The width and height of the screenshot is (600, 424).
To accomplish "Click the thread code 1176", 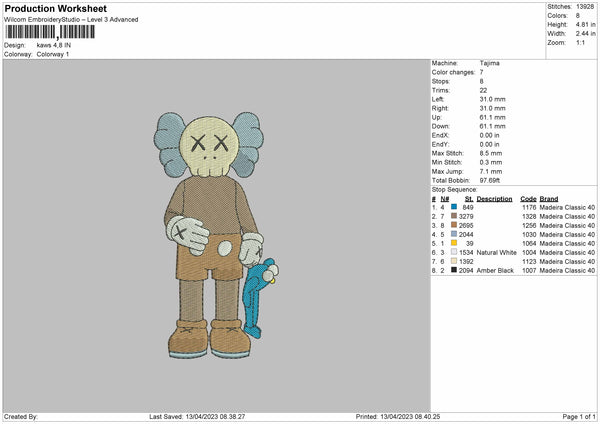I will click(529, 207).
